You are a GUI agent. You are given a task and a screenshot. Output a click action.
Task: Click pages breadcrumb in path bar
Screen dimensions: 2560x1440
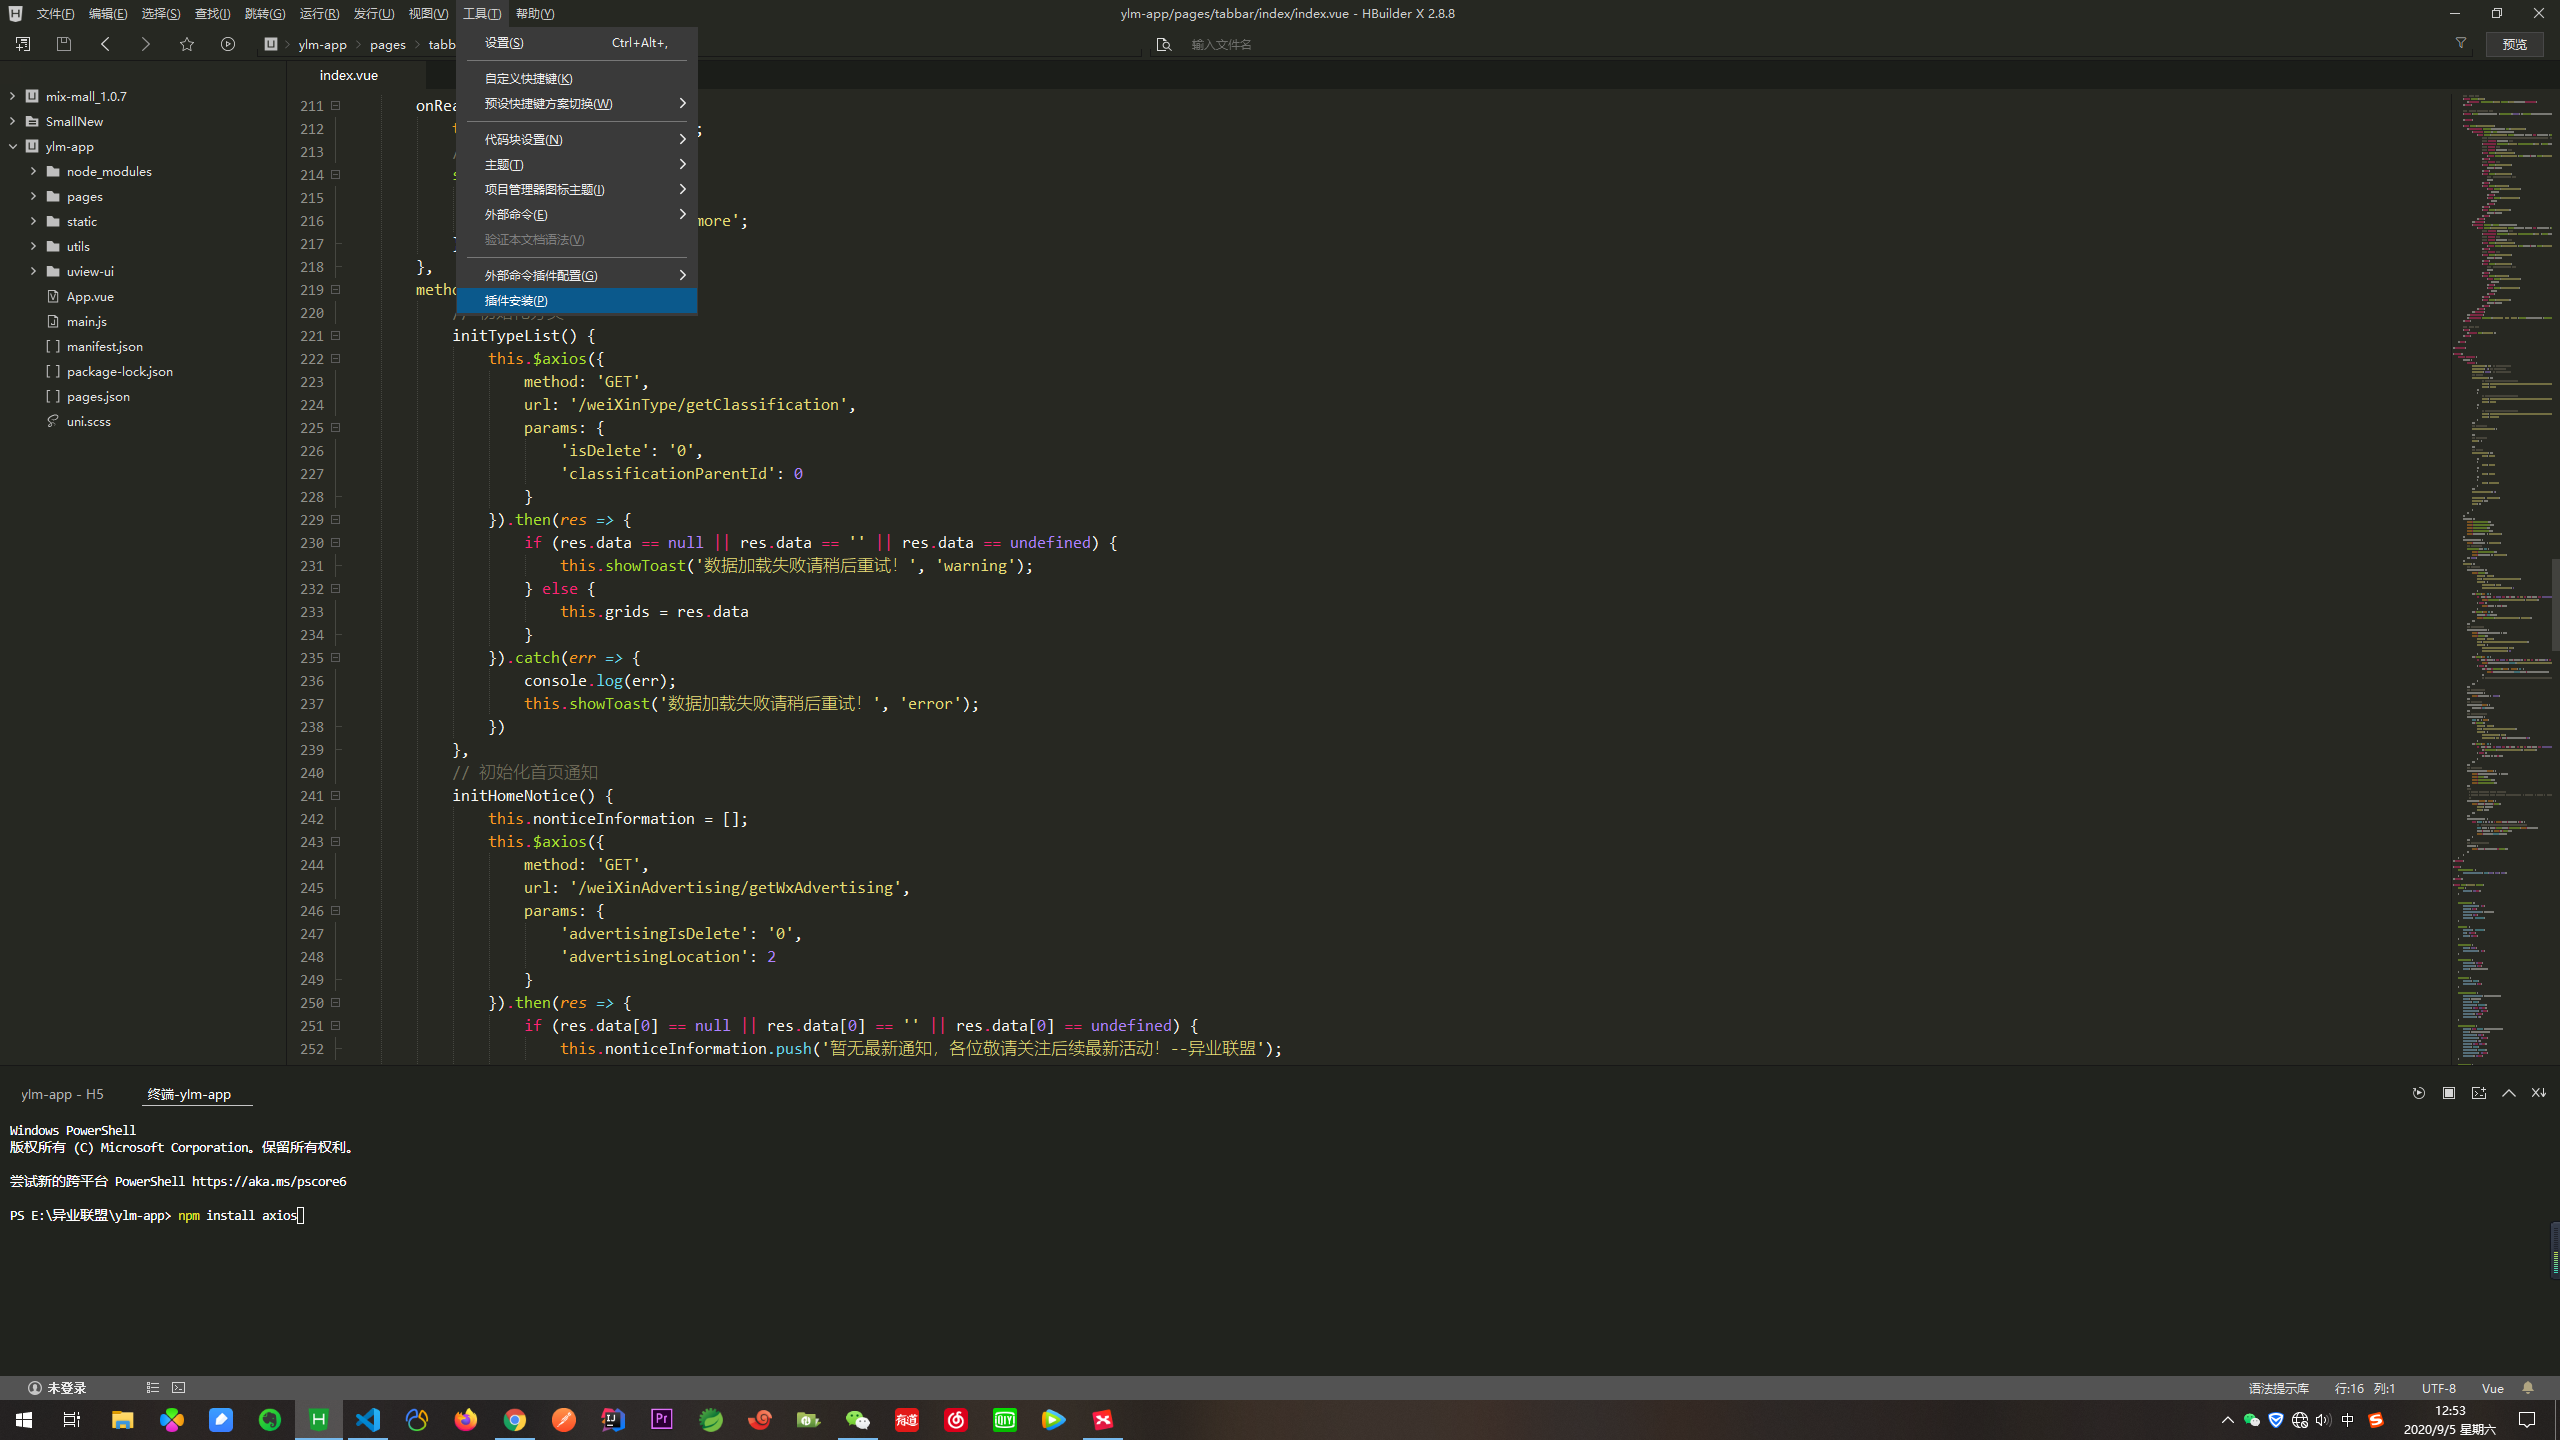click(x=388, y=44)
